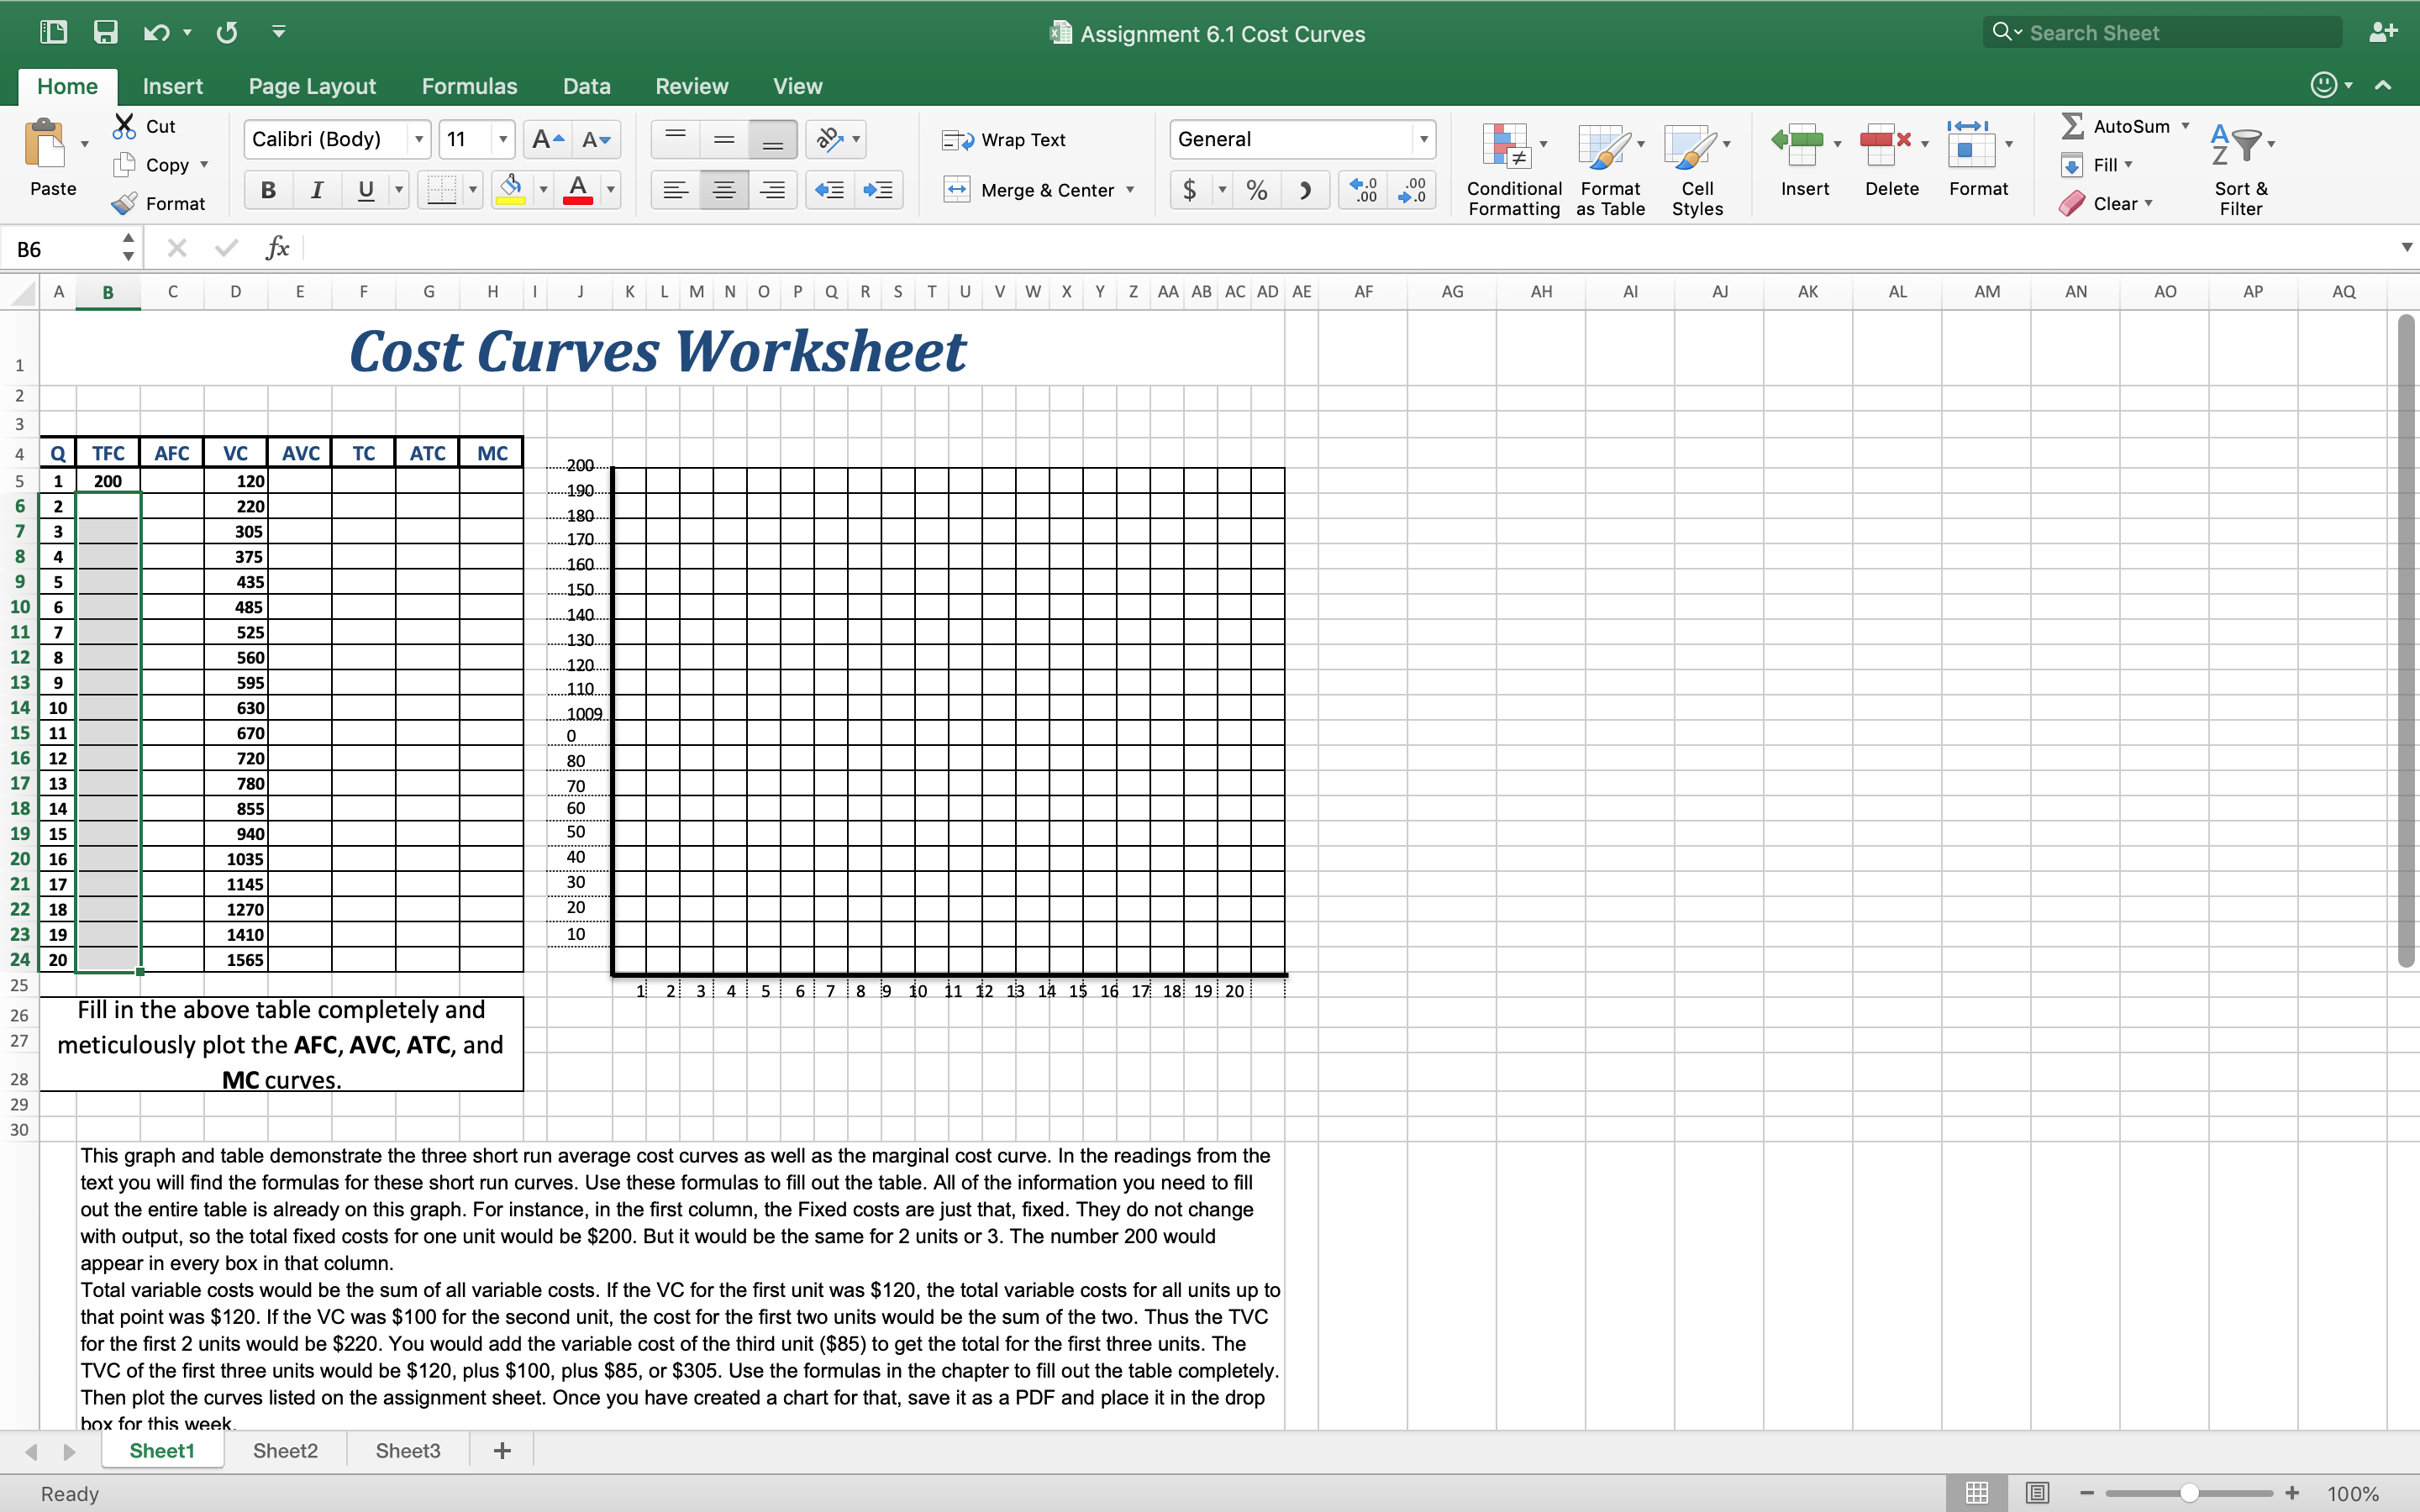2420x1512 pixels.
Task: Expand the number format dropdown showing General
Action: tap(1424, 139)
